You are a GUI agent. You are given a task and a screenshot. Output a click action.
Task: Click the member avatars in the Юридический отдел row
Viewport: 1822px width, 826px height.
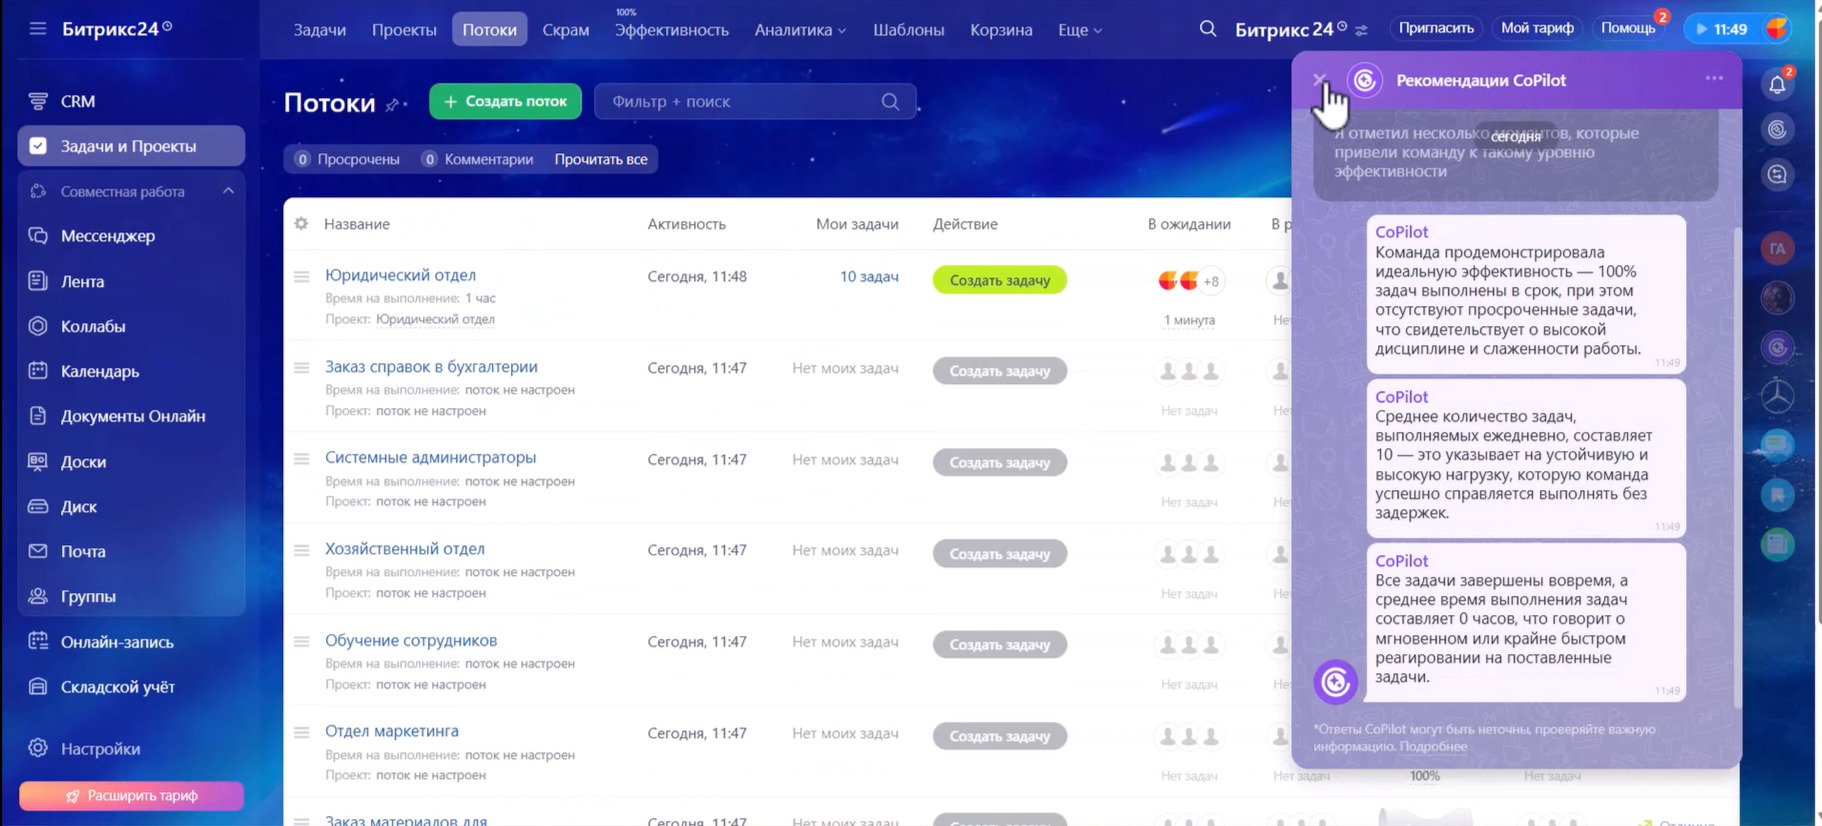[x=1189, y=281]
